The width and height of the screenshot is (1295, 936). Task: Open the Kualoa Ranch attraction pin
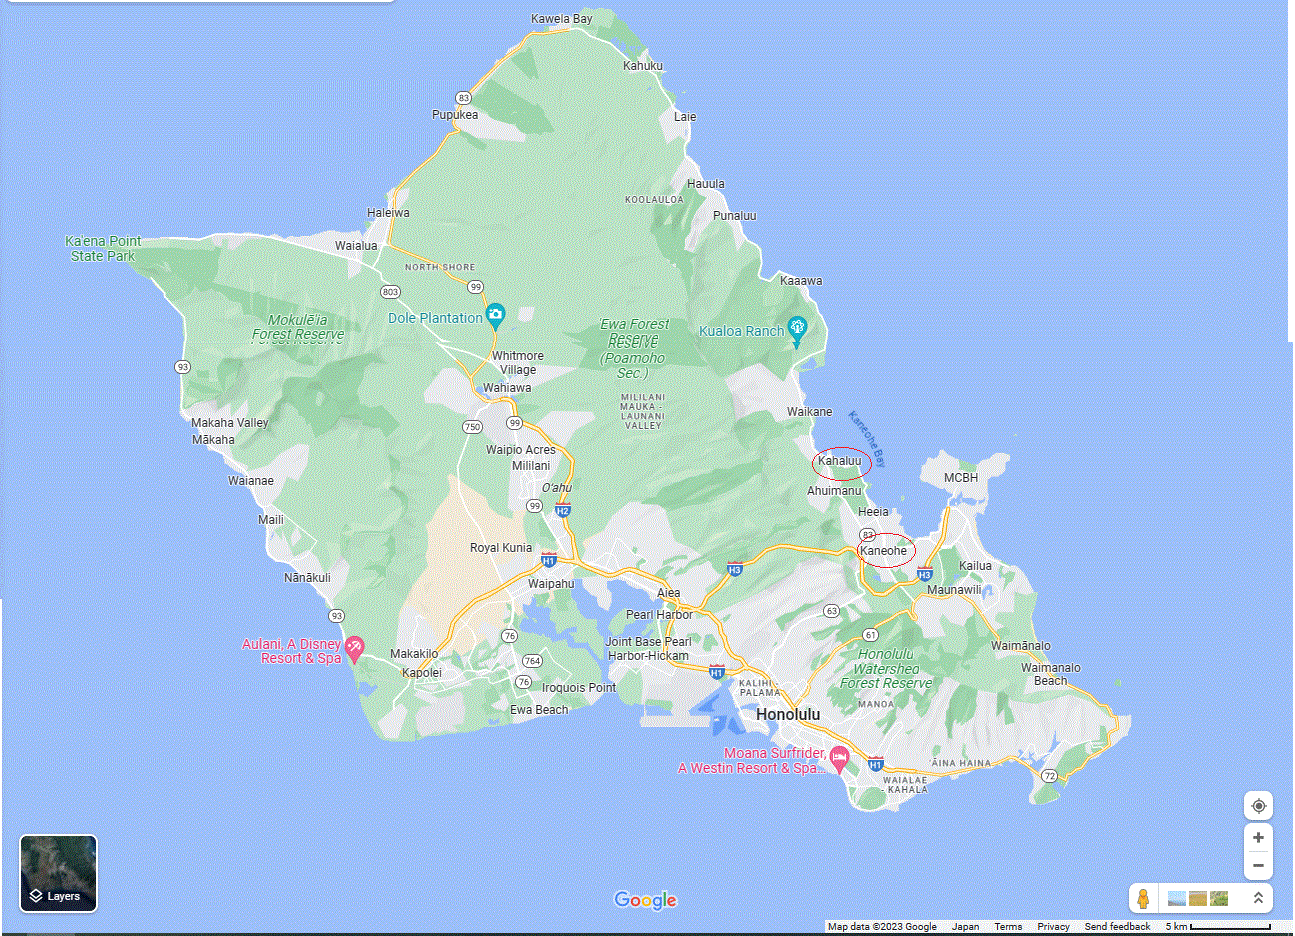(797, 329)
